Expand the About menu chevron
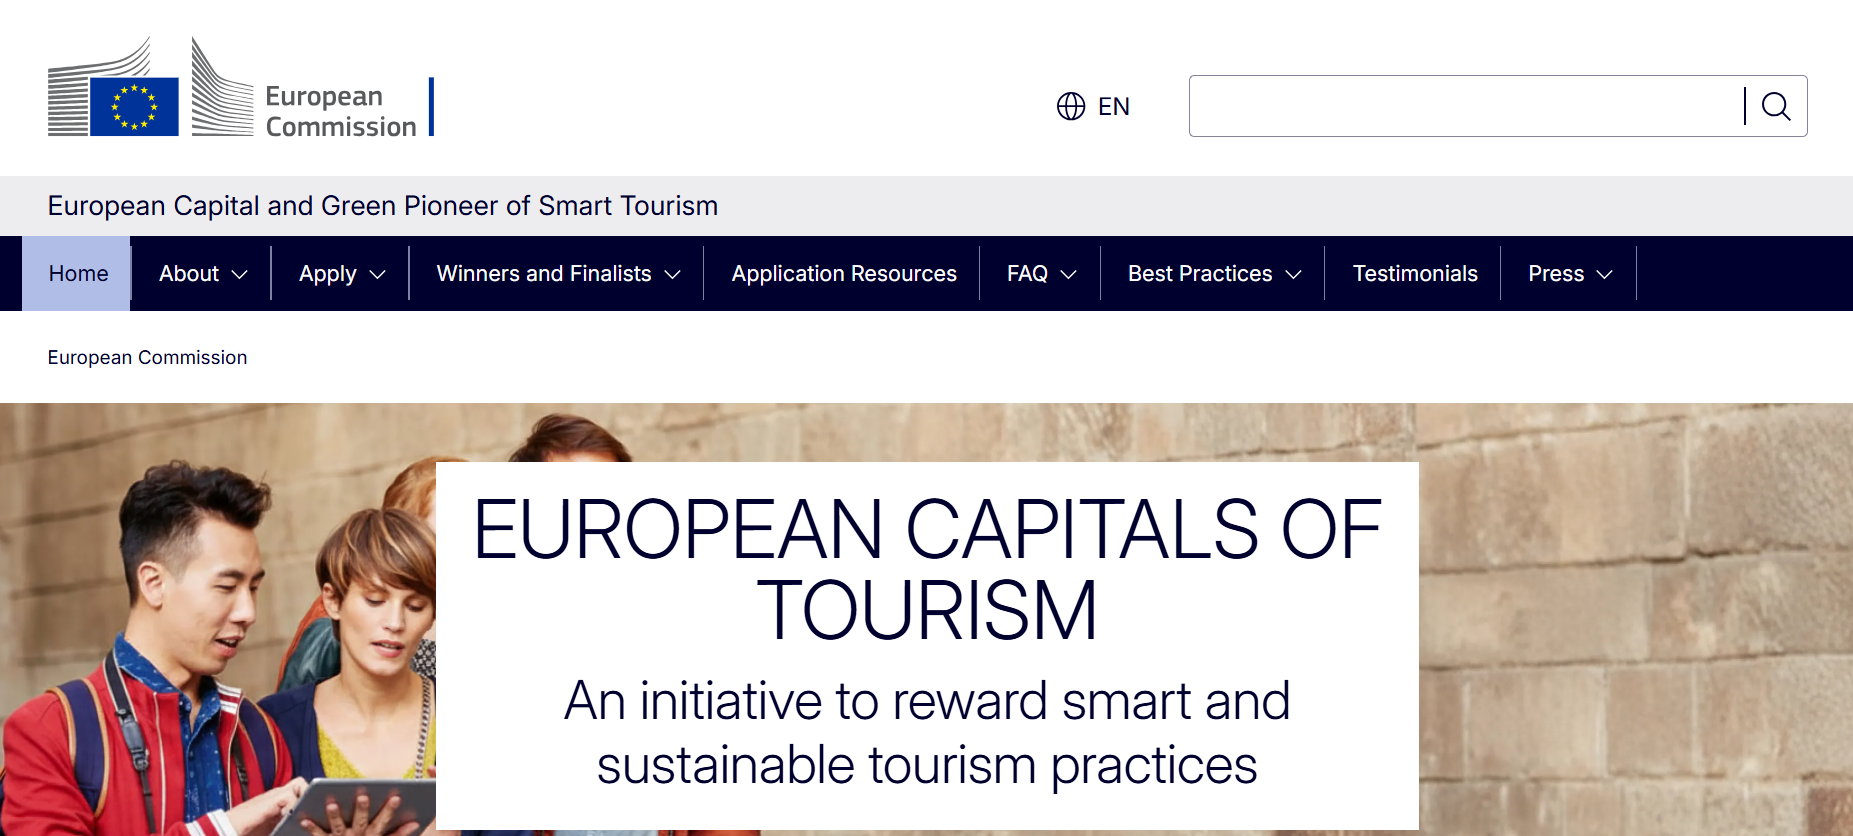The height and width of the screenshot is (836, 1853). coord(240,274)
